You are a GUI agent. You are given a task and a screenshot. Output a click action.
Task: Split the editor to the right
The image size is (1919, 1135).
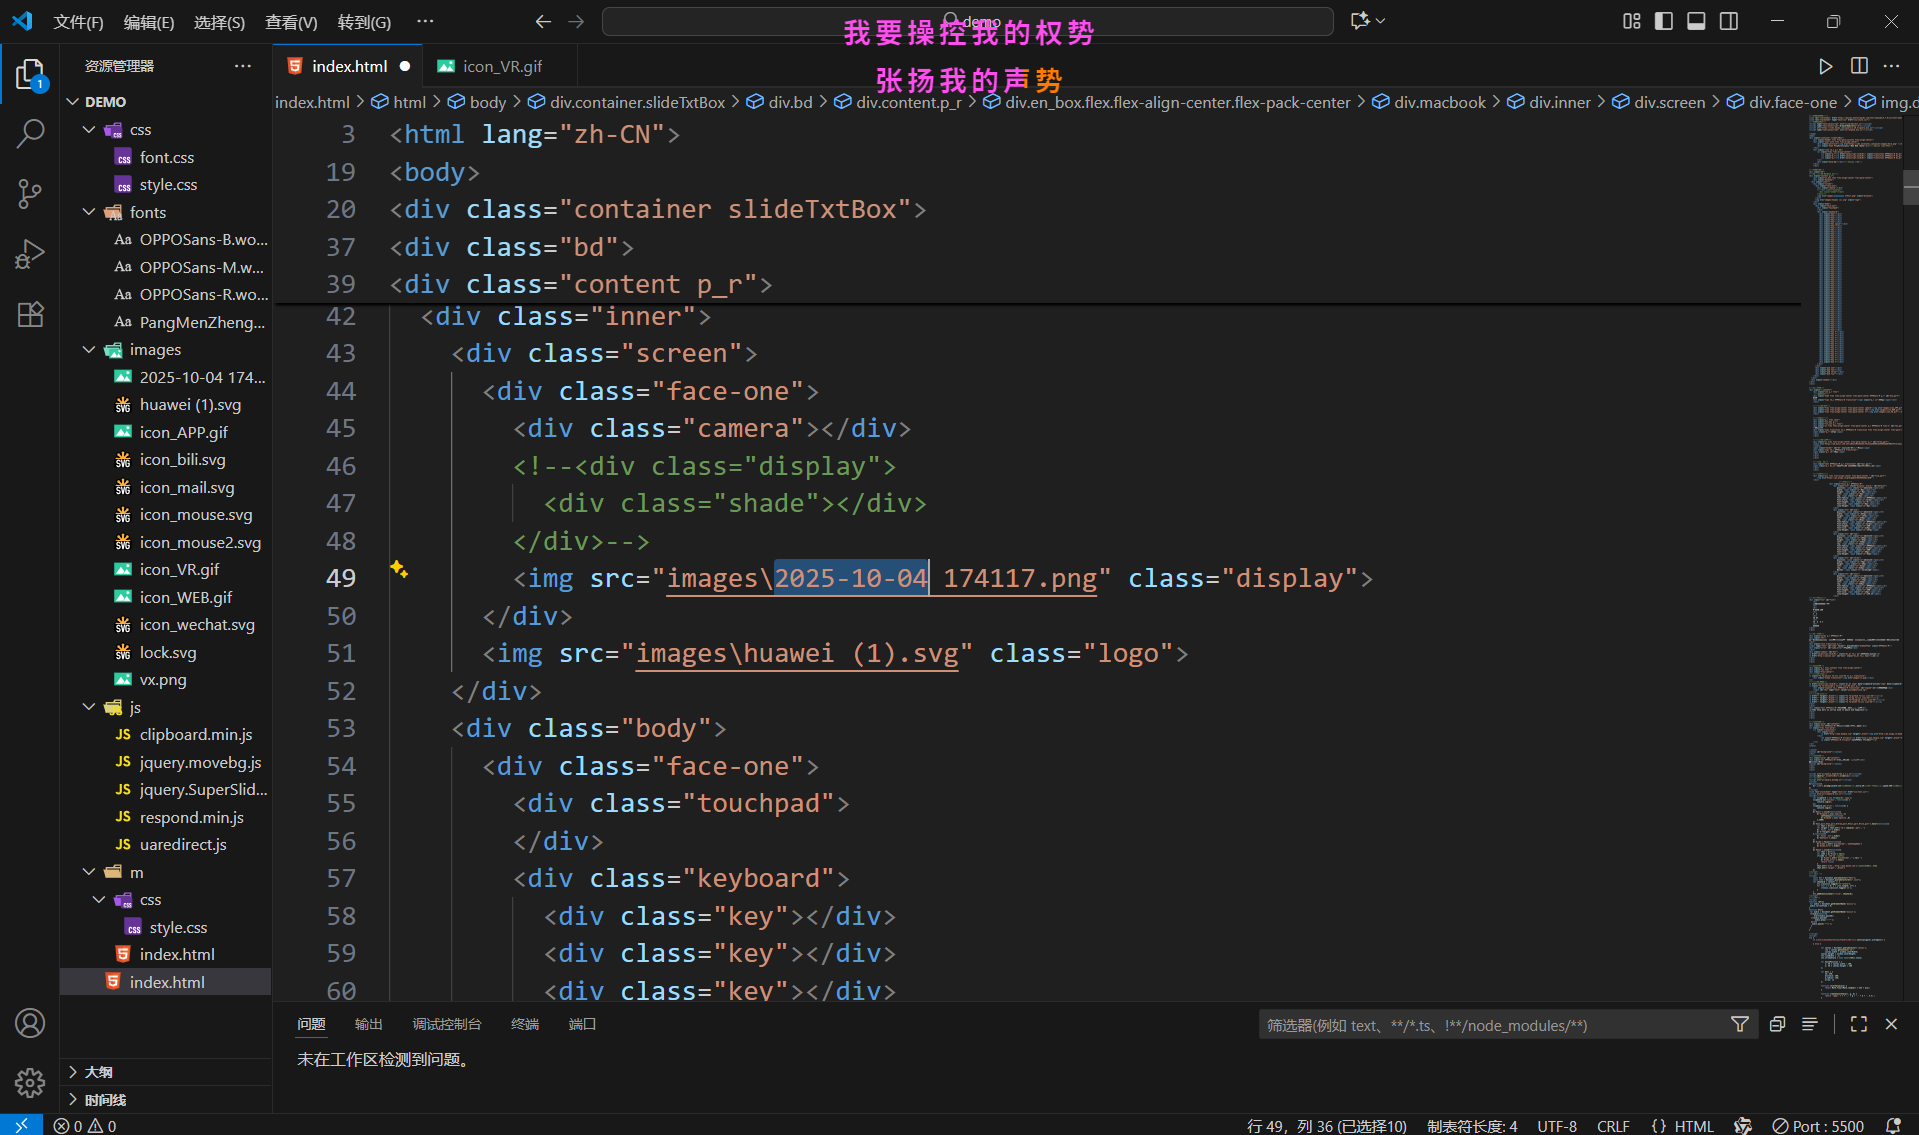tap(1859, 66)
